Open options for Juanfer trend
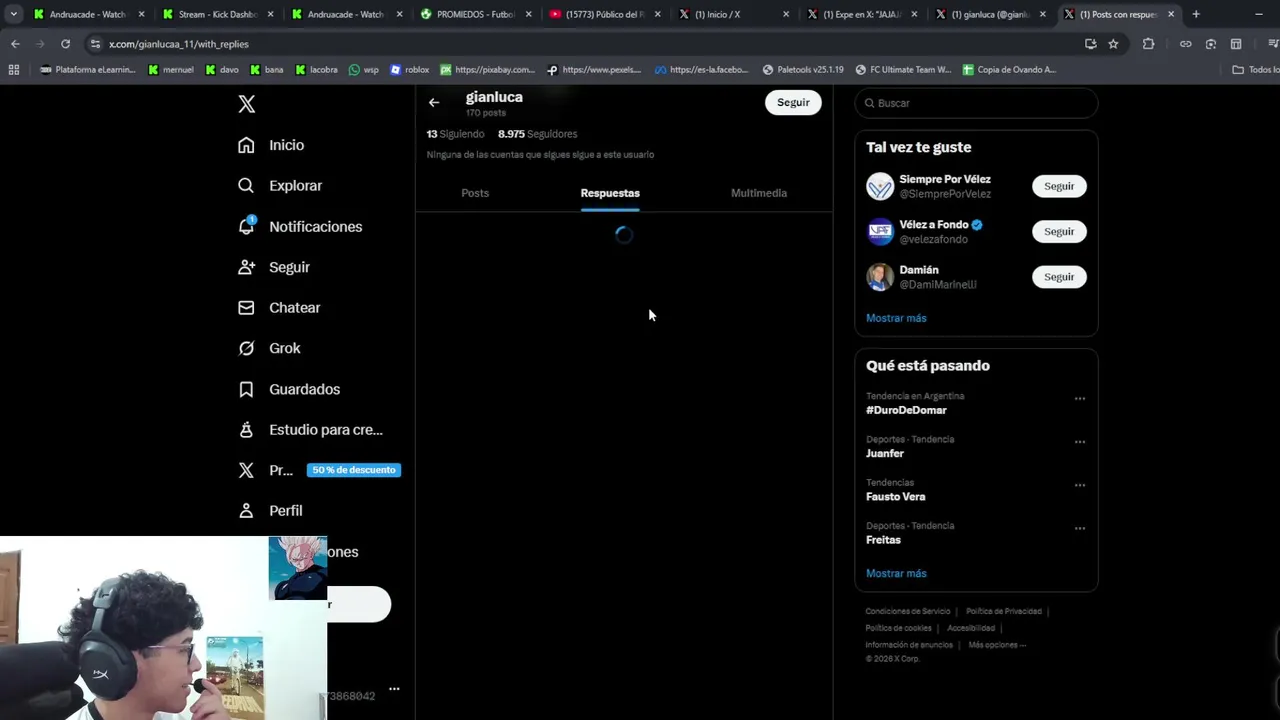The width and height of the screenshot is (1280, 720). (1080, 441)
